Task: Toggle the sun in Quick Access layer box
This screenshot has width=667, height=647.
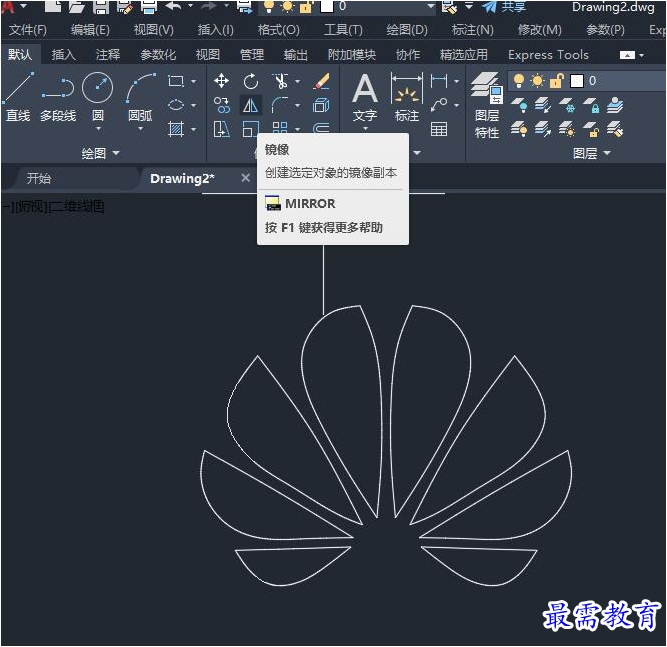Action: (288, 6)
